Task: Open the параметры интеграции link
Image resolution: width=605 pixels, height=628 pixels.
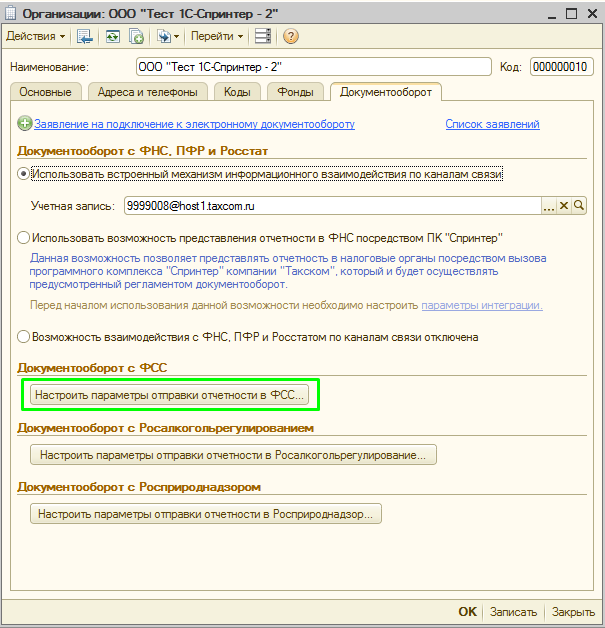Action: pos(482,305)
